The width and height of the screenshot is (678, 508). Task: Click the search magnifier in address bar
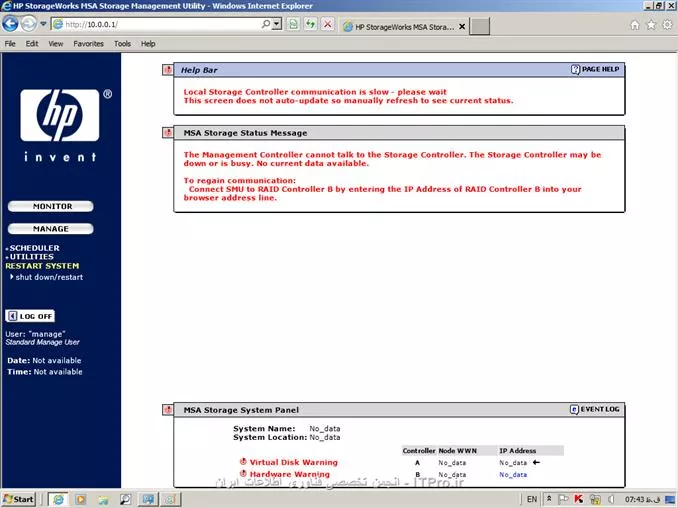[266, 24]
